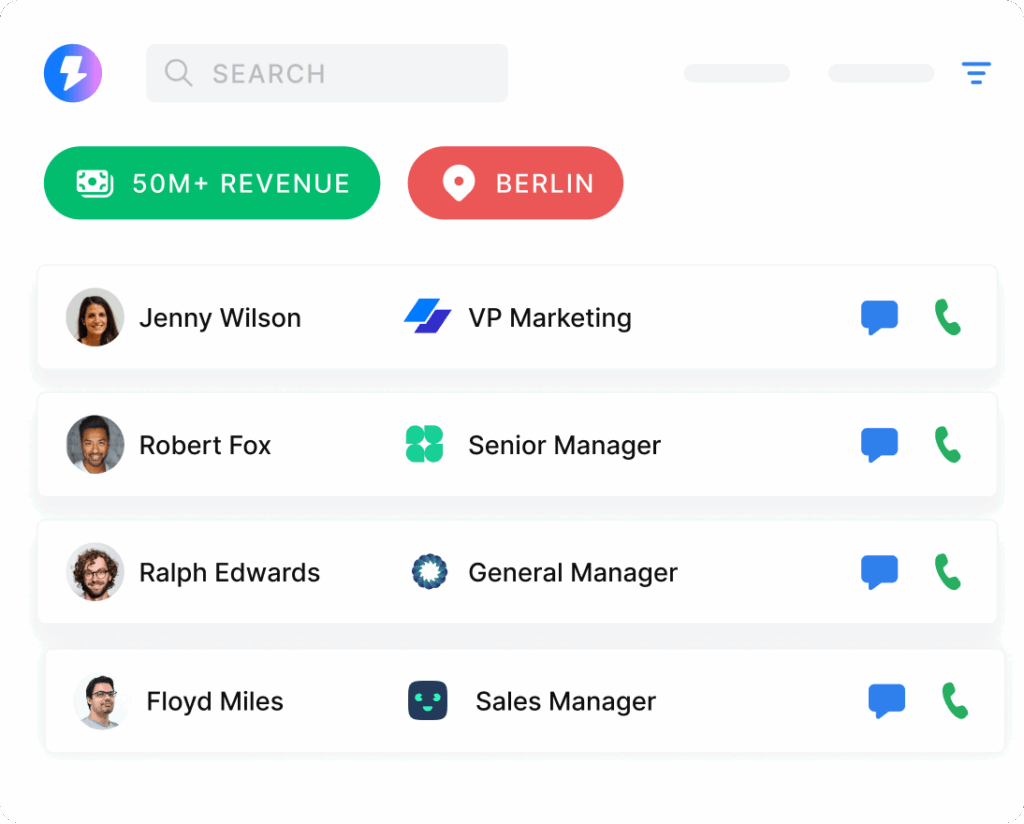Click the company logo beside VP Marketing
The image size is (1024, 824).
point(428,317)
